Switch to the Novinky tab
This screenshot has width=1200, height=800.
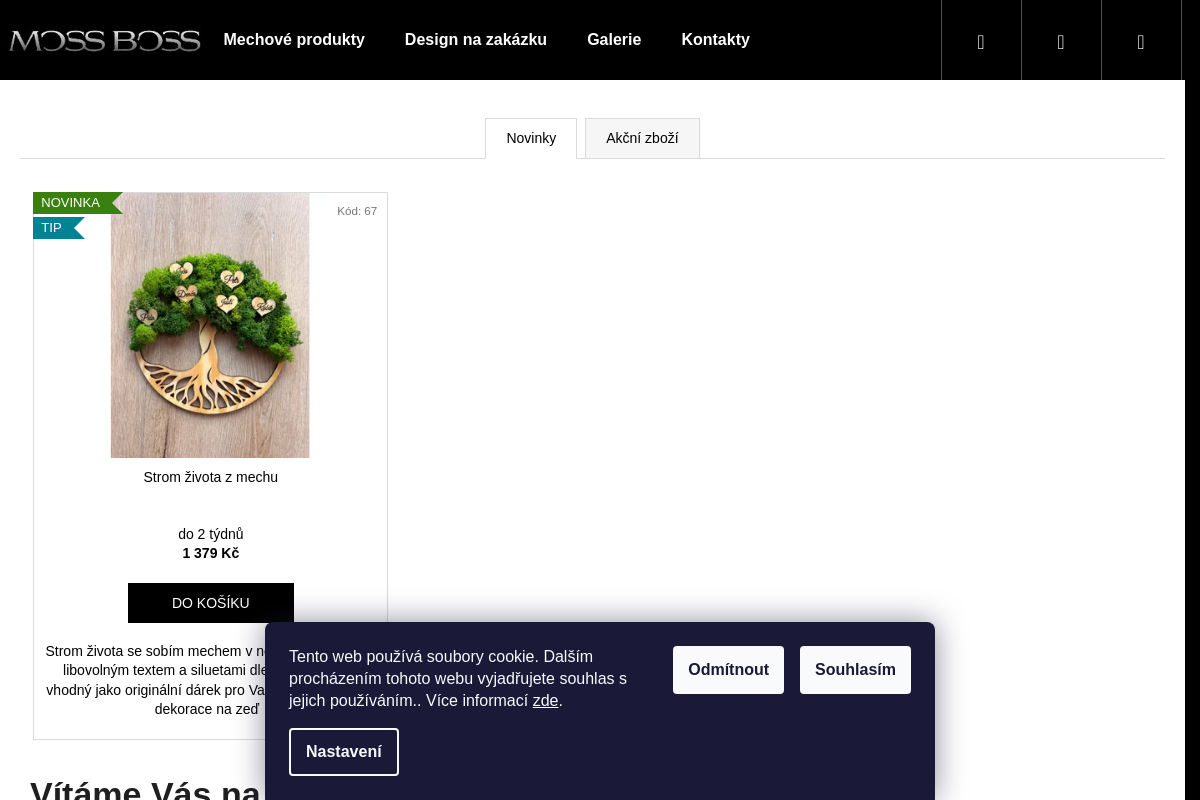click(x=531, y=138)
